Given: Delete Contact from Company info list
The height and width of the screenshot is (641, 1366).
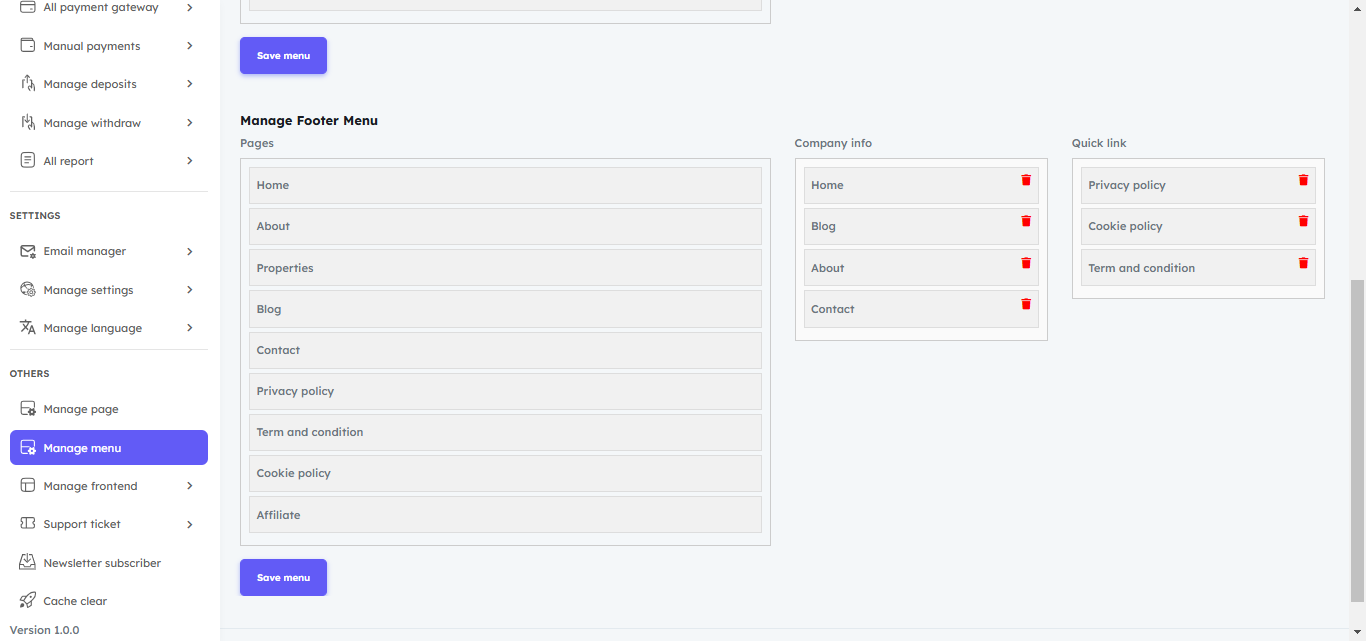Looking at the screenshot, I should coord(1025,304).
